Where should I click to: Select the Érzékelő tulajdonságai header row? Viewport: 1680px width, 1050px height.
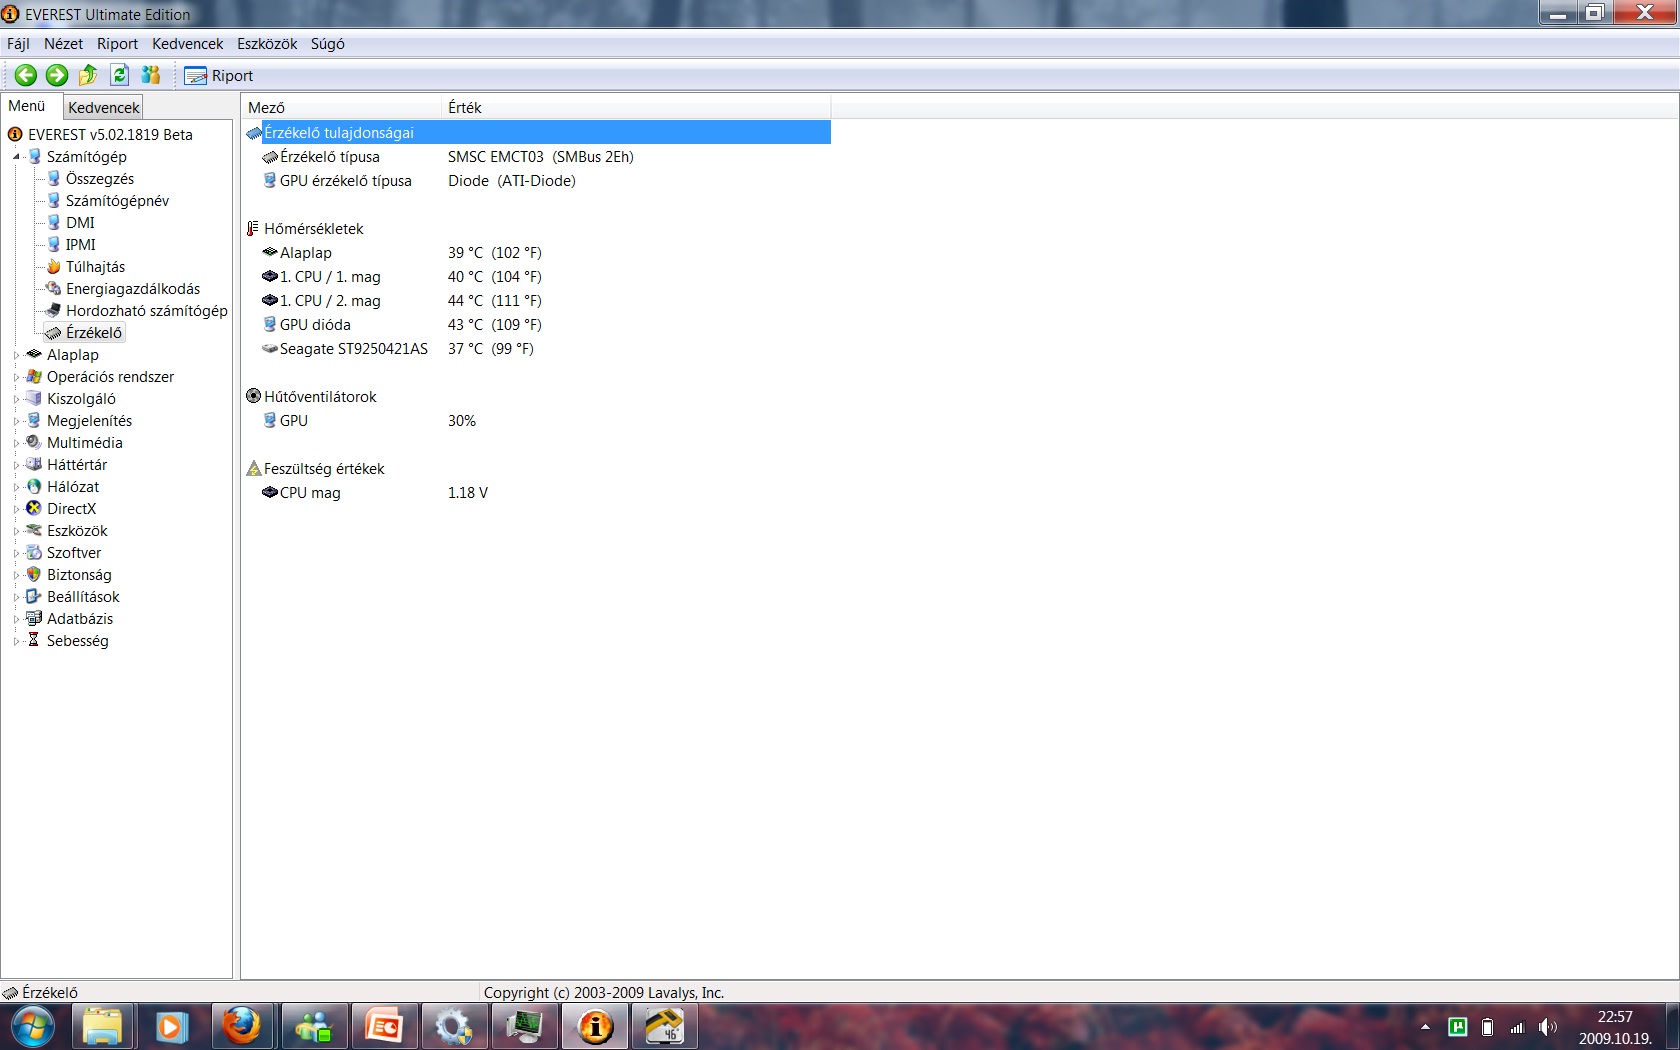pos(537,132)
